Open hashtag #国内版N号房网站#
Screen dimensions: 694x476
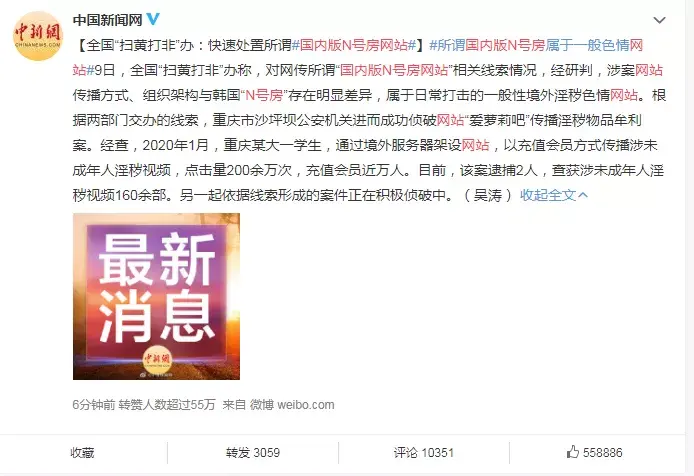point(354,45)
